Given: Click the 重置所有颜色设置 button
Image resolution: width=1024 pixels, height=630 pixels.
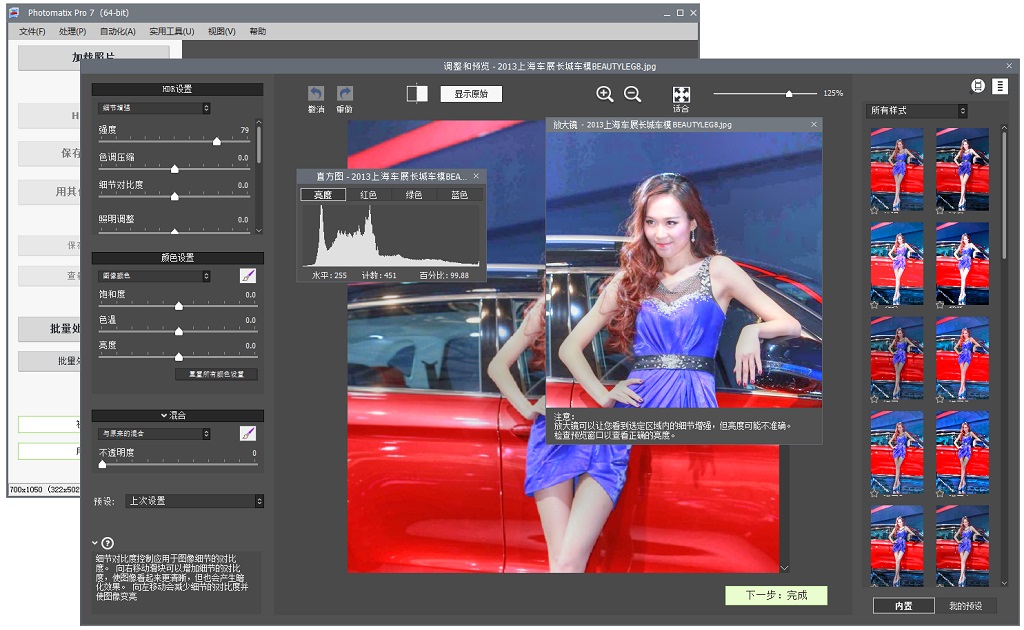Looking at the screenshot, I should [x=216, y=374].
